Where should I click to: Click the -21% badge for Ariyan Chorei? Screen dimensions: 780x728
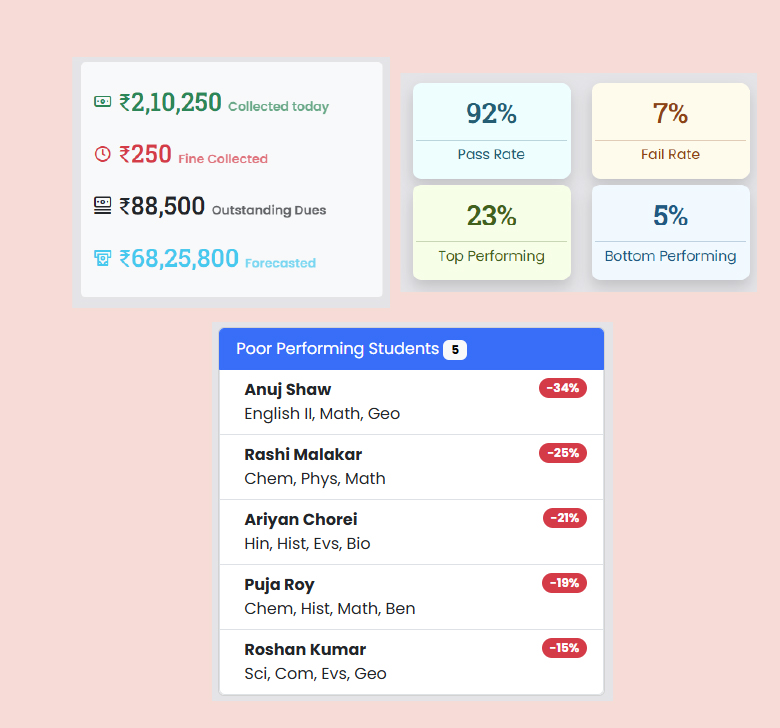(x=565, y=518)
